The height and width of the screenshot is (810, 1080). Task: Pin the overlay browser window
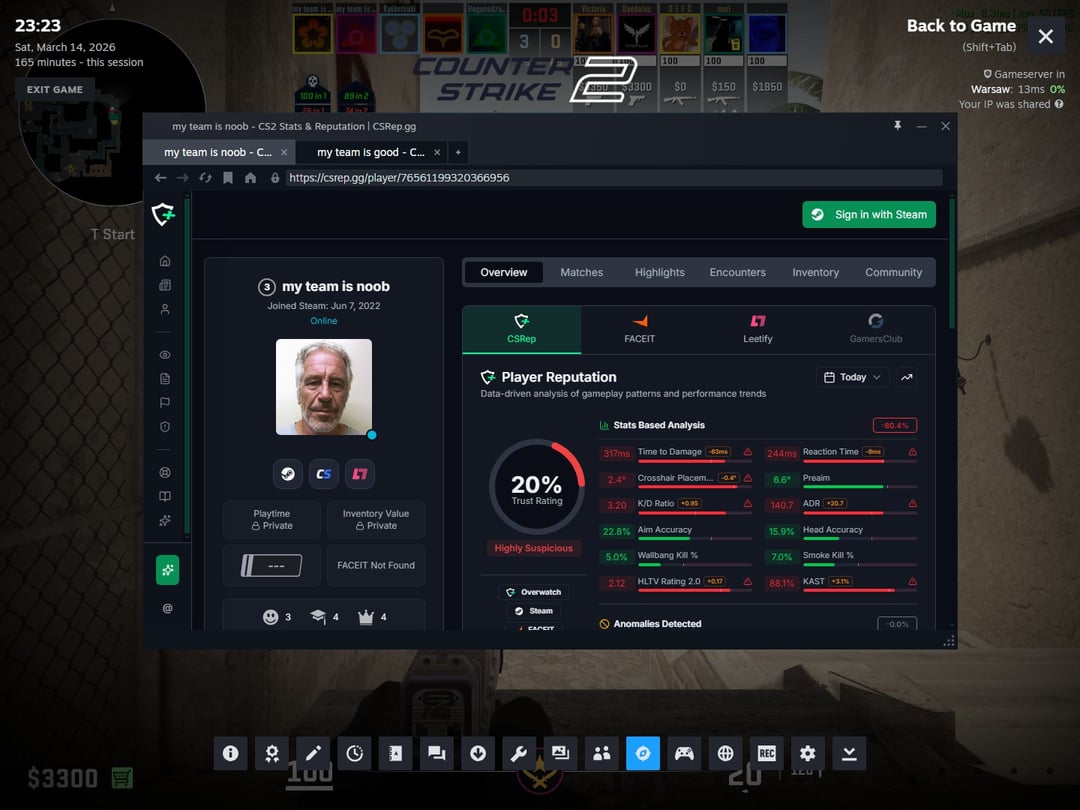(x=897, y=126)
